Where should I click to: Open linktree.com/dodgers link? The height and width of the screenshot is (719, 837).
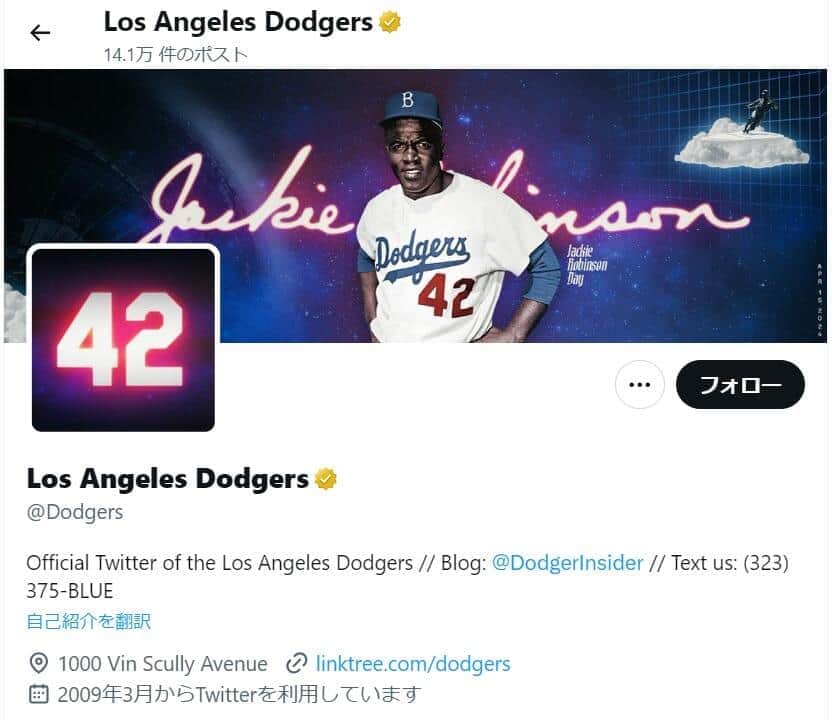coord(413,663)
